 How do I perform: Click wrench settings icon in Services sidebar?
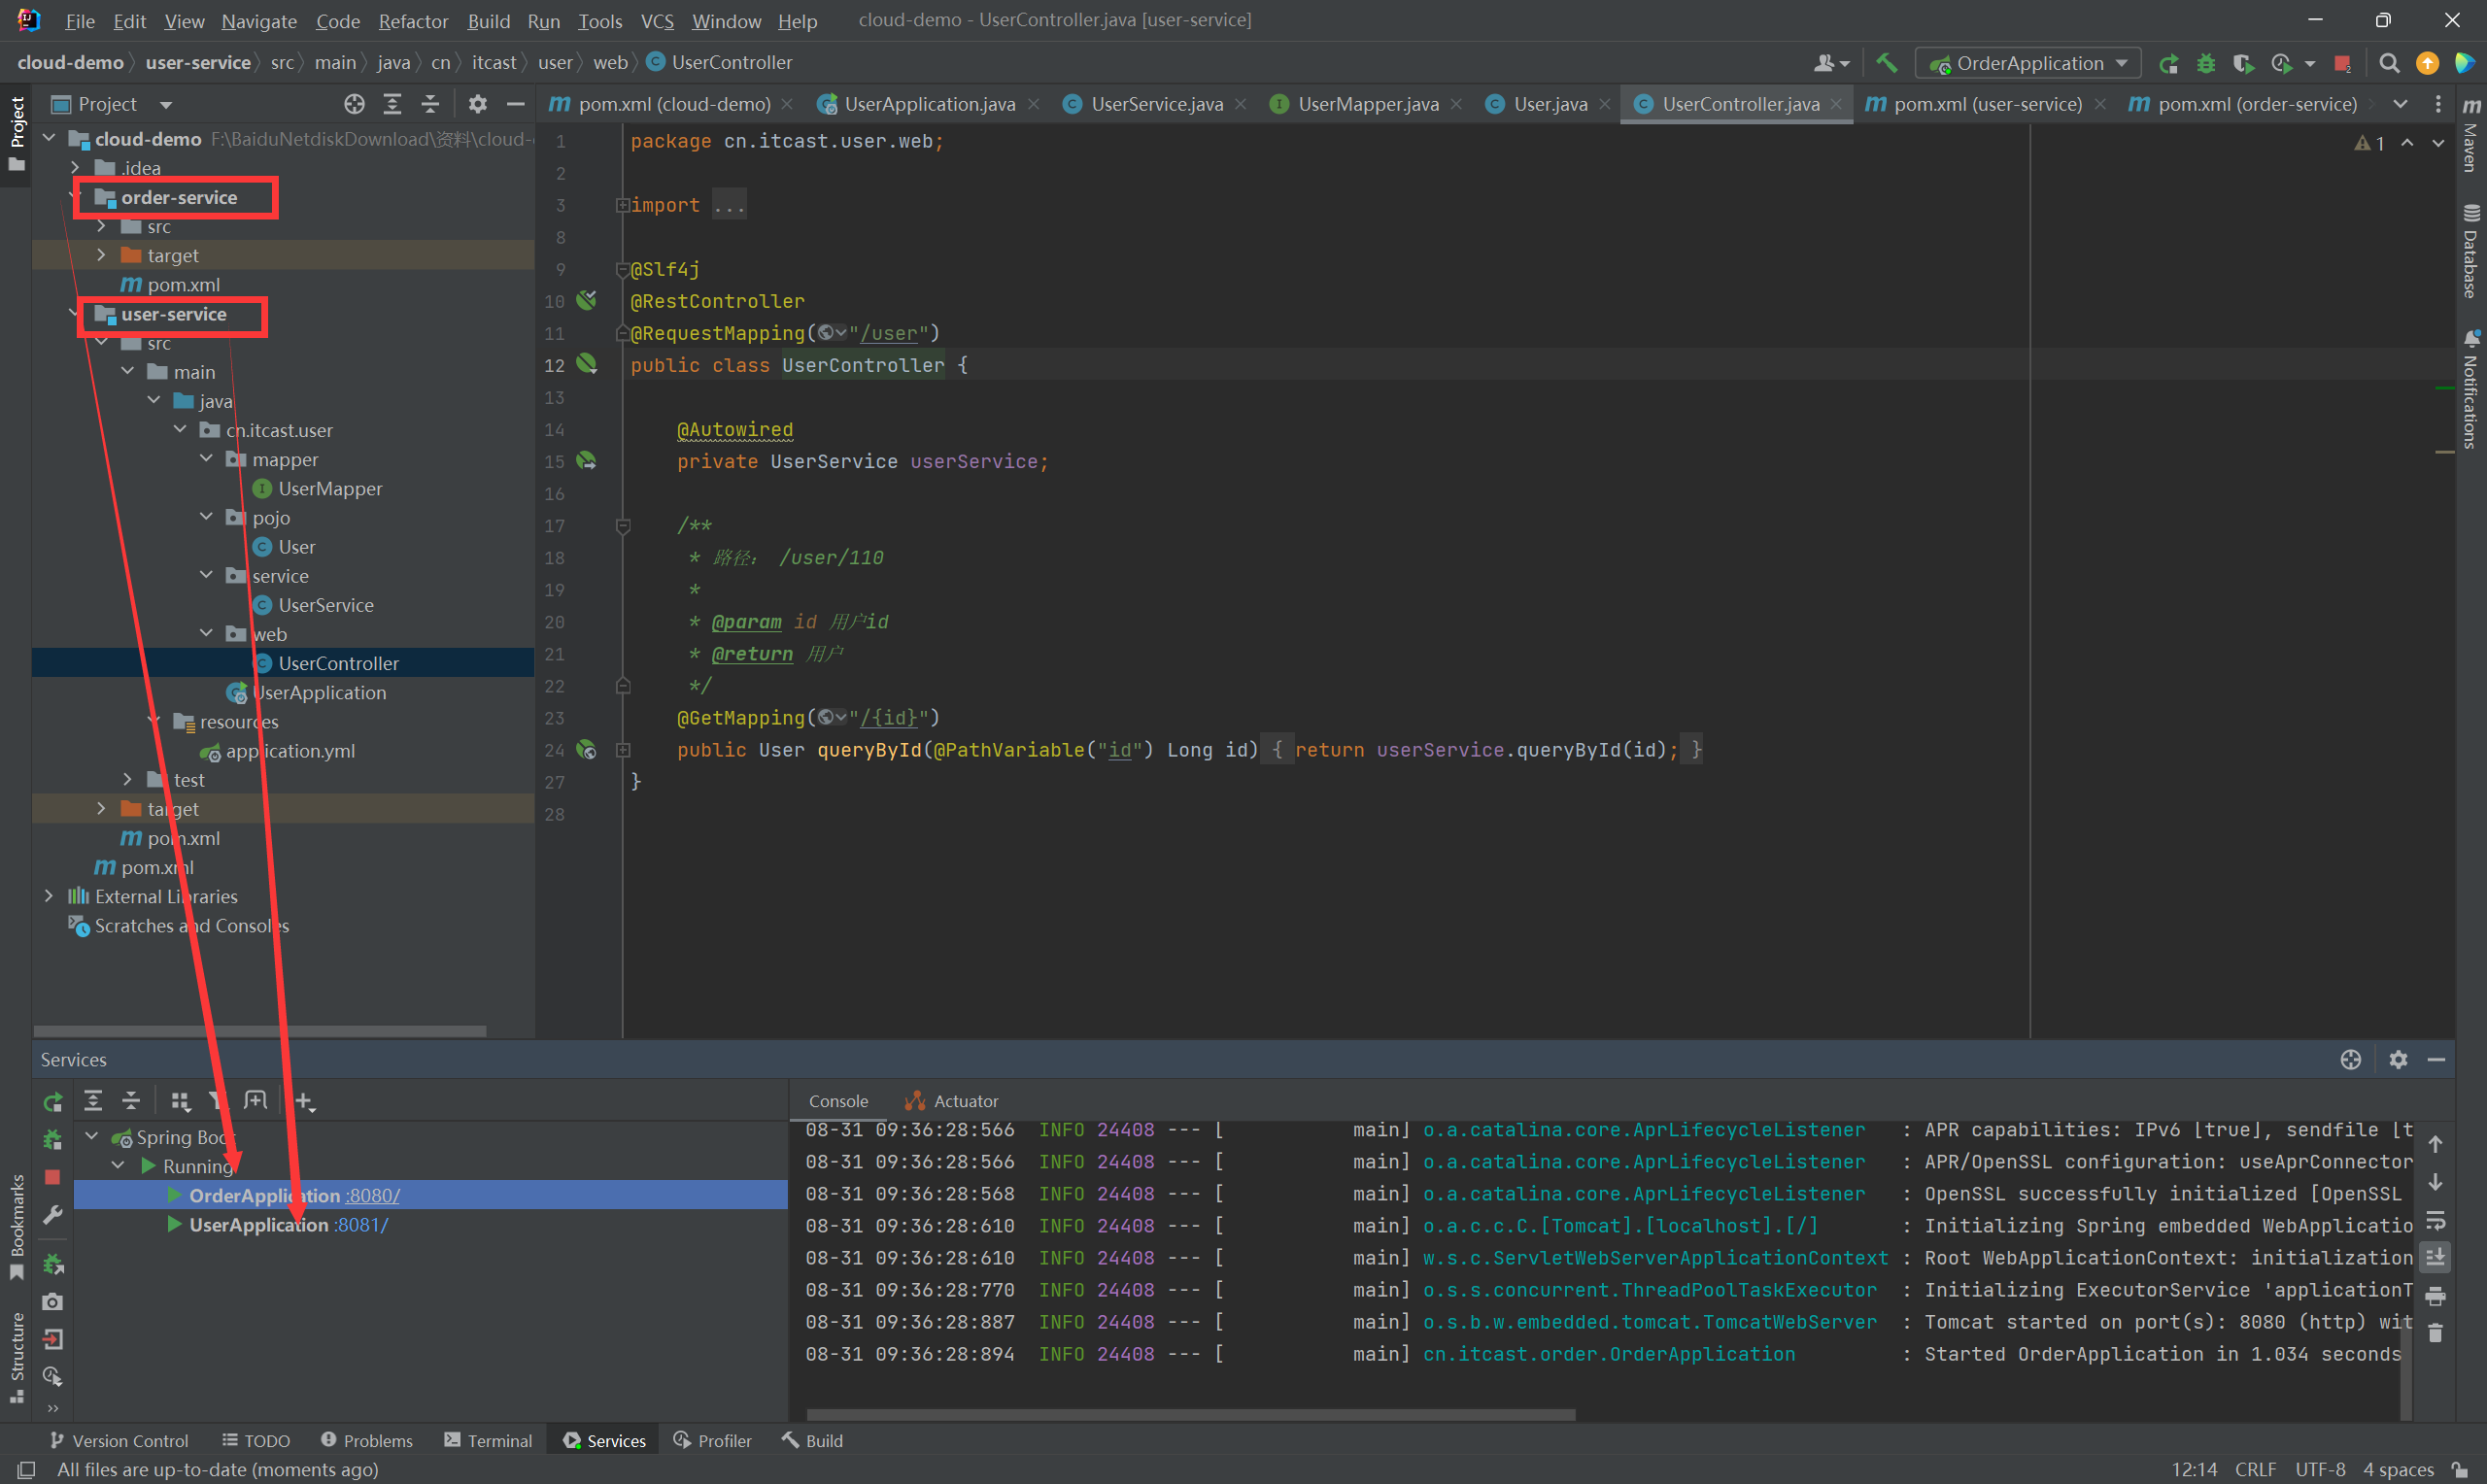pyautogui.click(x=53, y=1214)
